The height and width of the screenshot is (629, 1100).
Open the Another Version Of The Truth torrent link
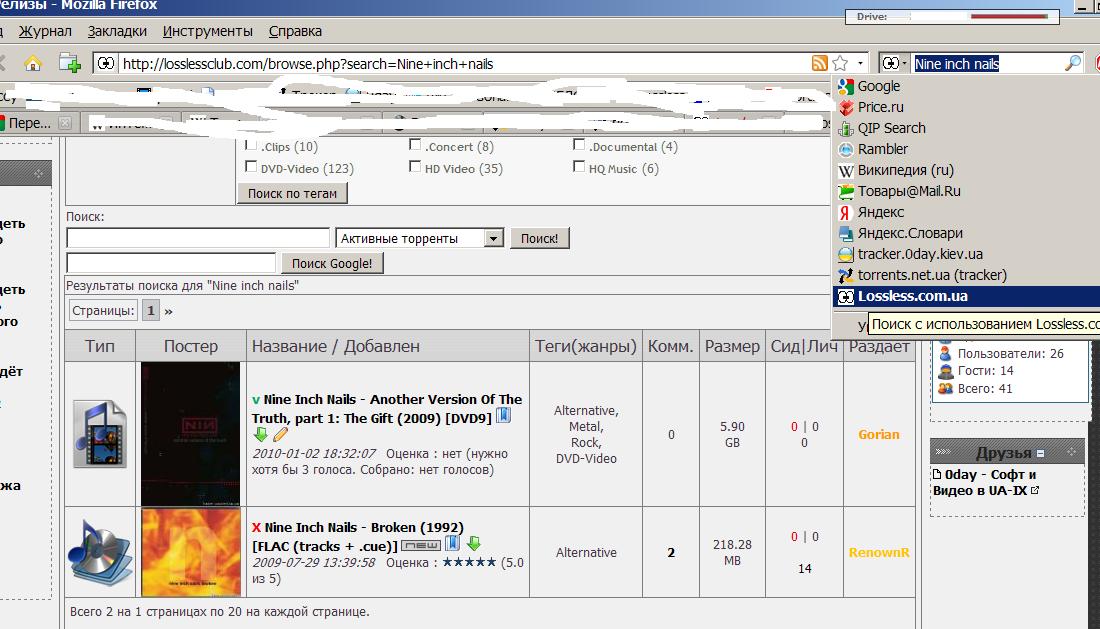(387, 409)
